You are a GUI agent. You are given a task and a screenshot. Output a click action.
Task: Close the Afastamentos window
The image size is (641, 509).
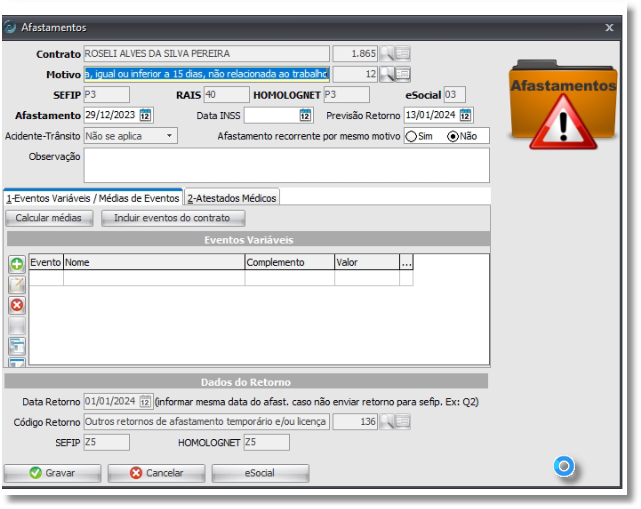[x=609, y=27]
